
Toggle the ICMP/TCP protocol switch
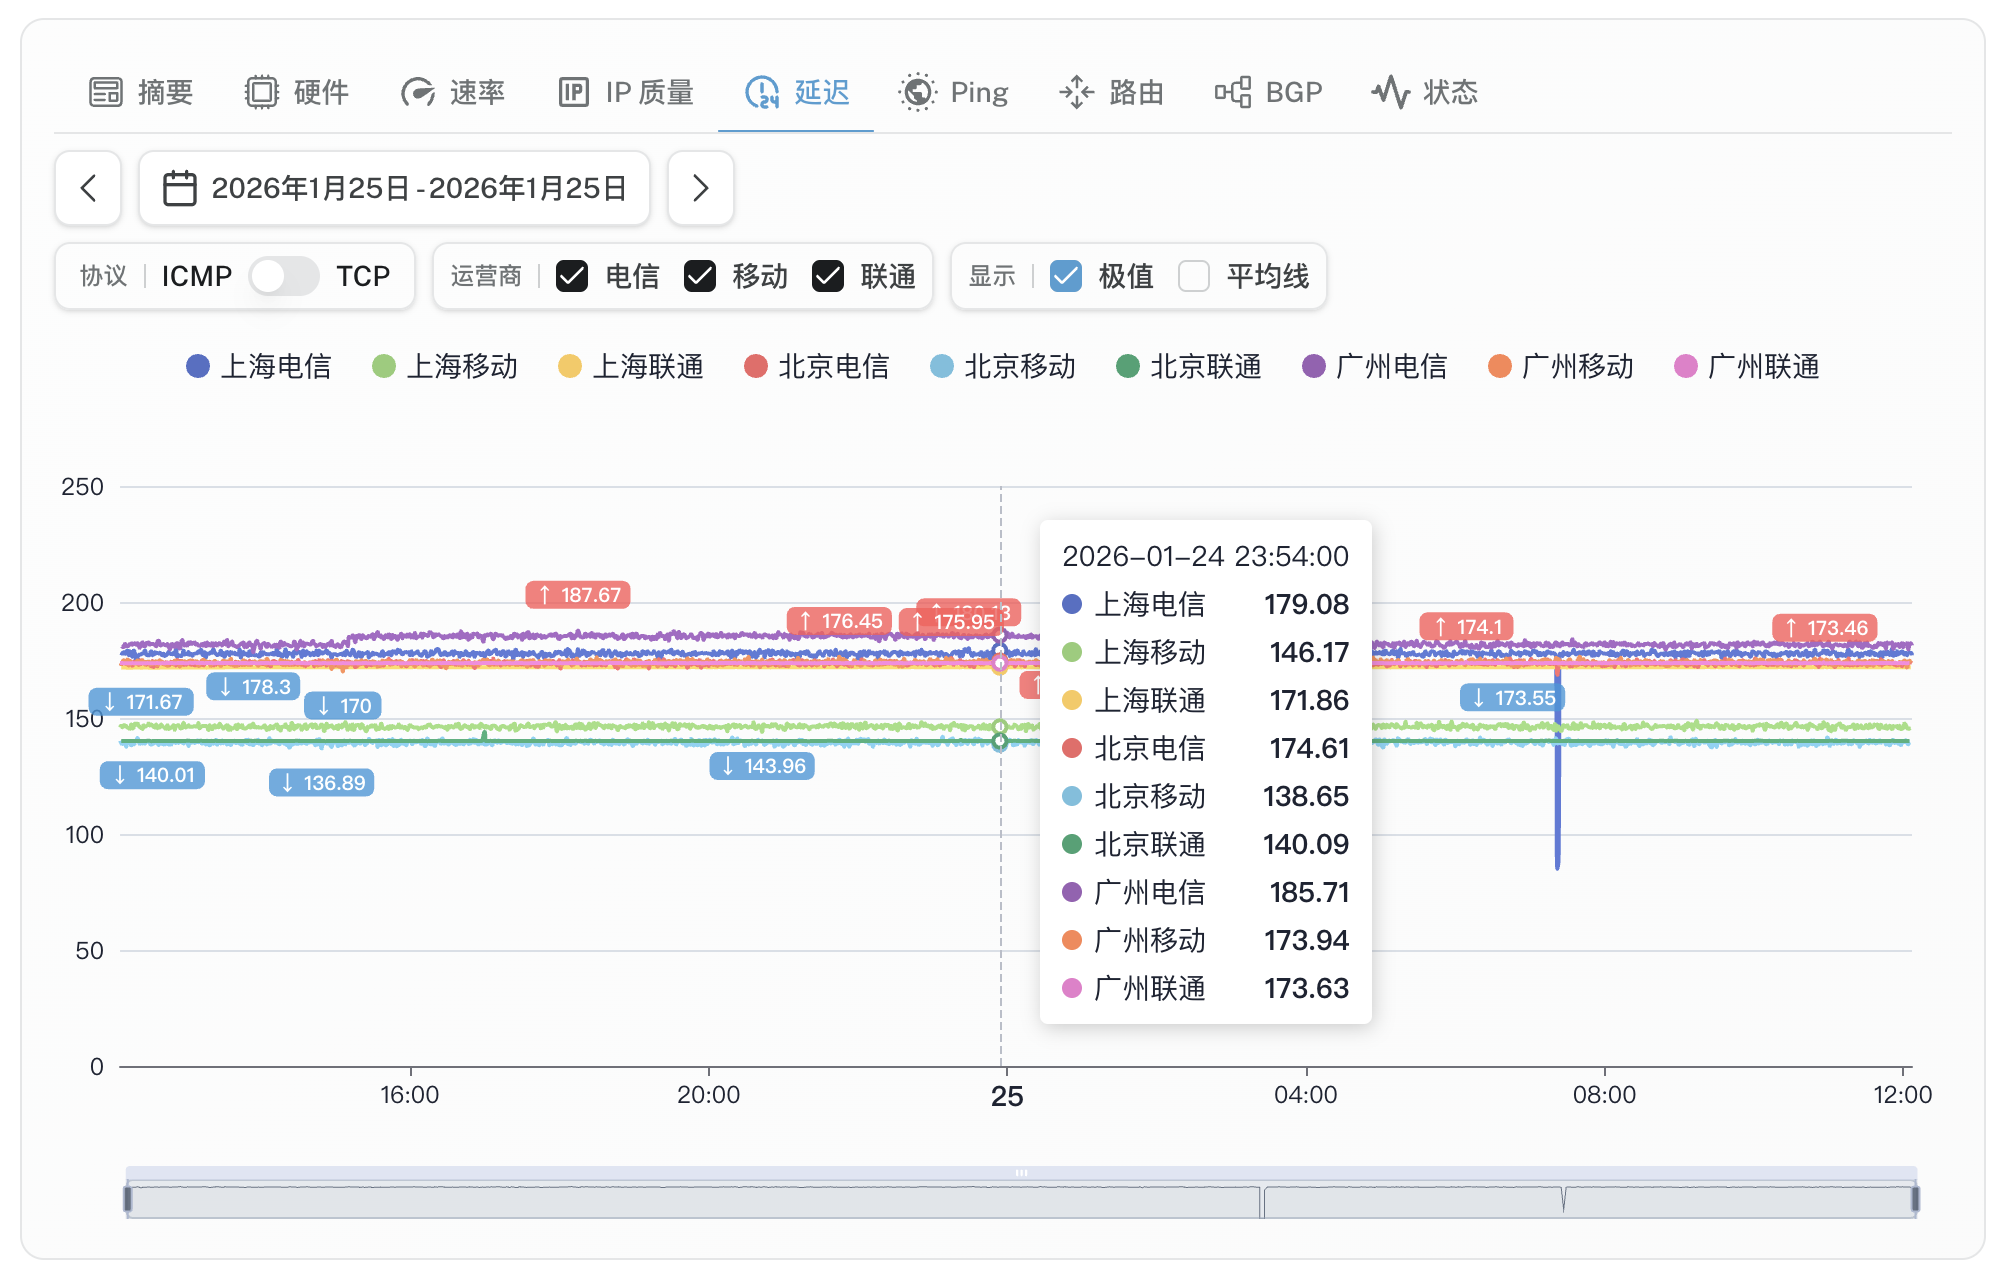(x=284, y=276)
